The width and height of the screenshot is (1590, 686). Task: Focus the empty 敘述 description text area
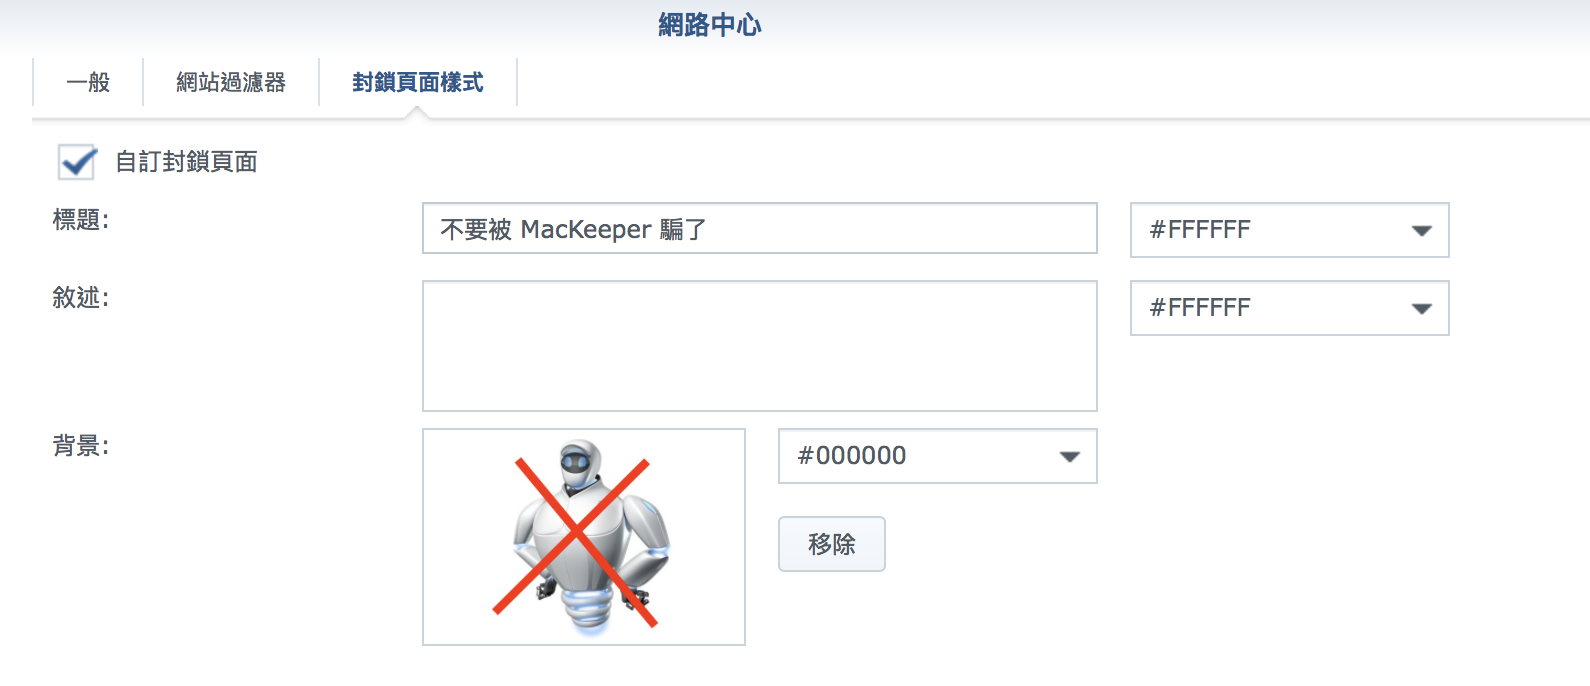(x=760, y=346)
